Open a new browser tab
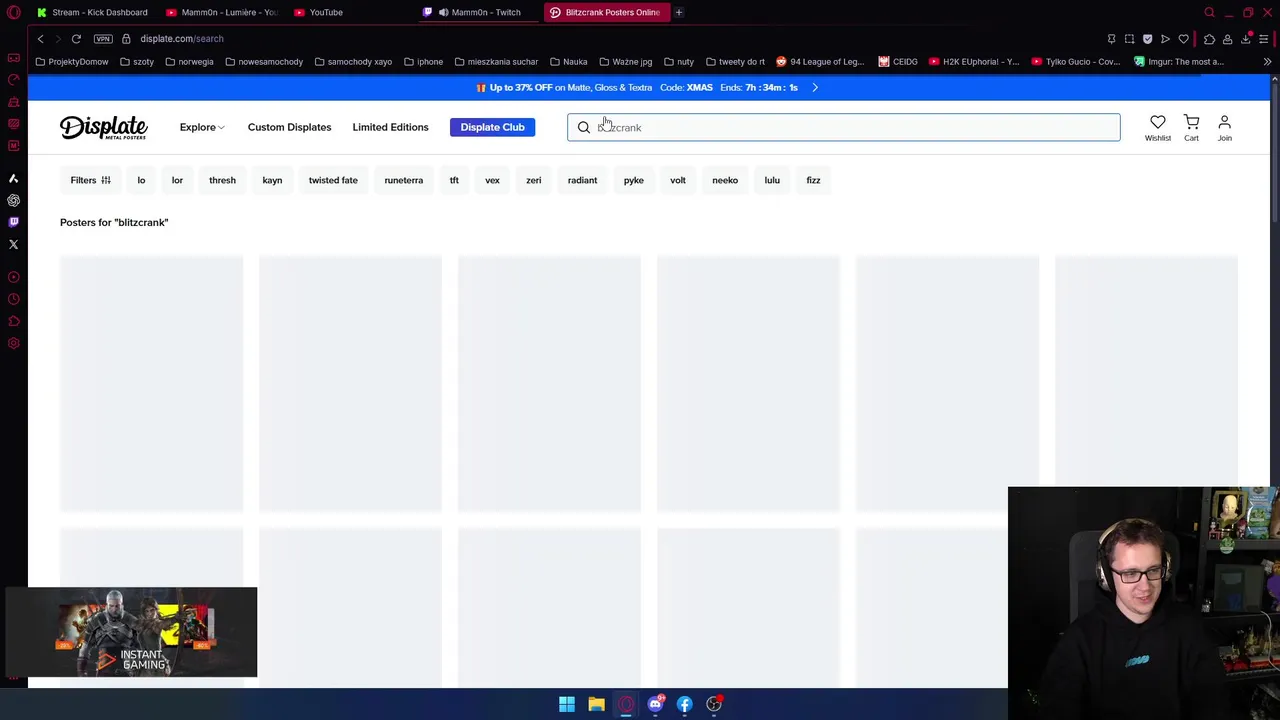 coord(678,12)
